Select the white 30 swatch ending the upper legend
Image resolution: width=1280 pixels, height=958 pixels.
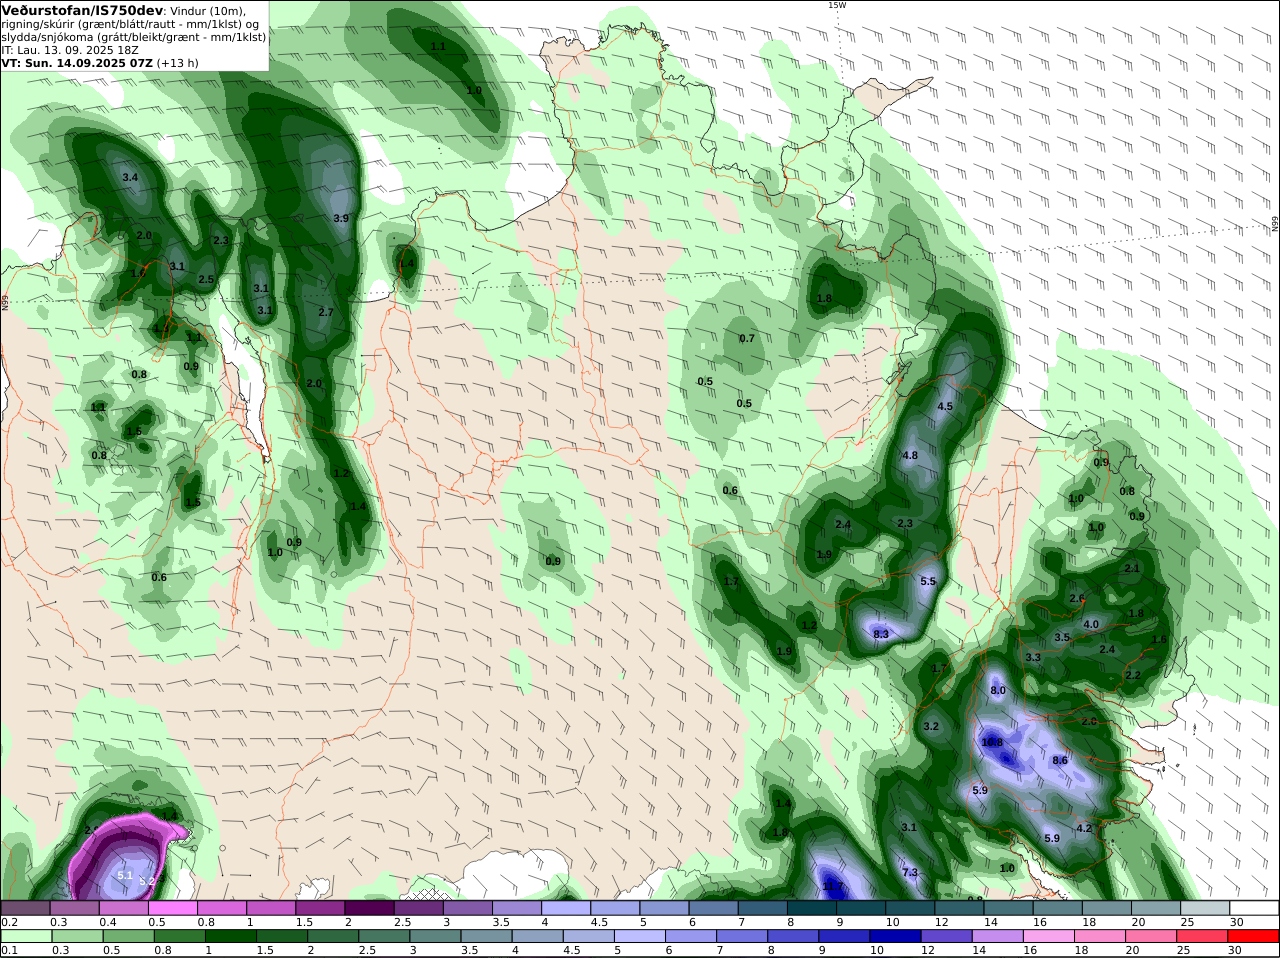pyautogui.click(x=1255, y=908)
